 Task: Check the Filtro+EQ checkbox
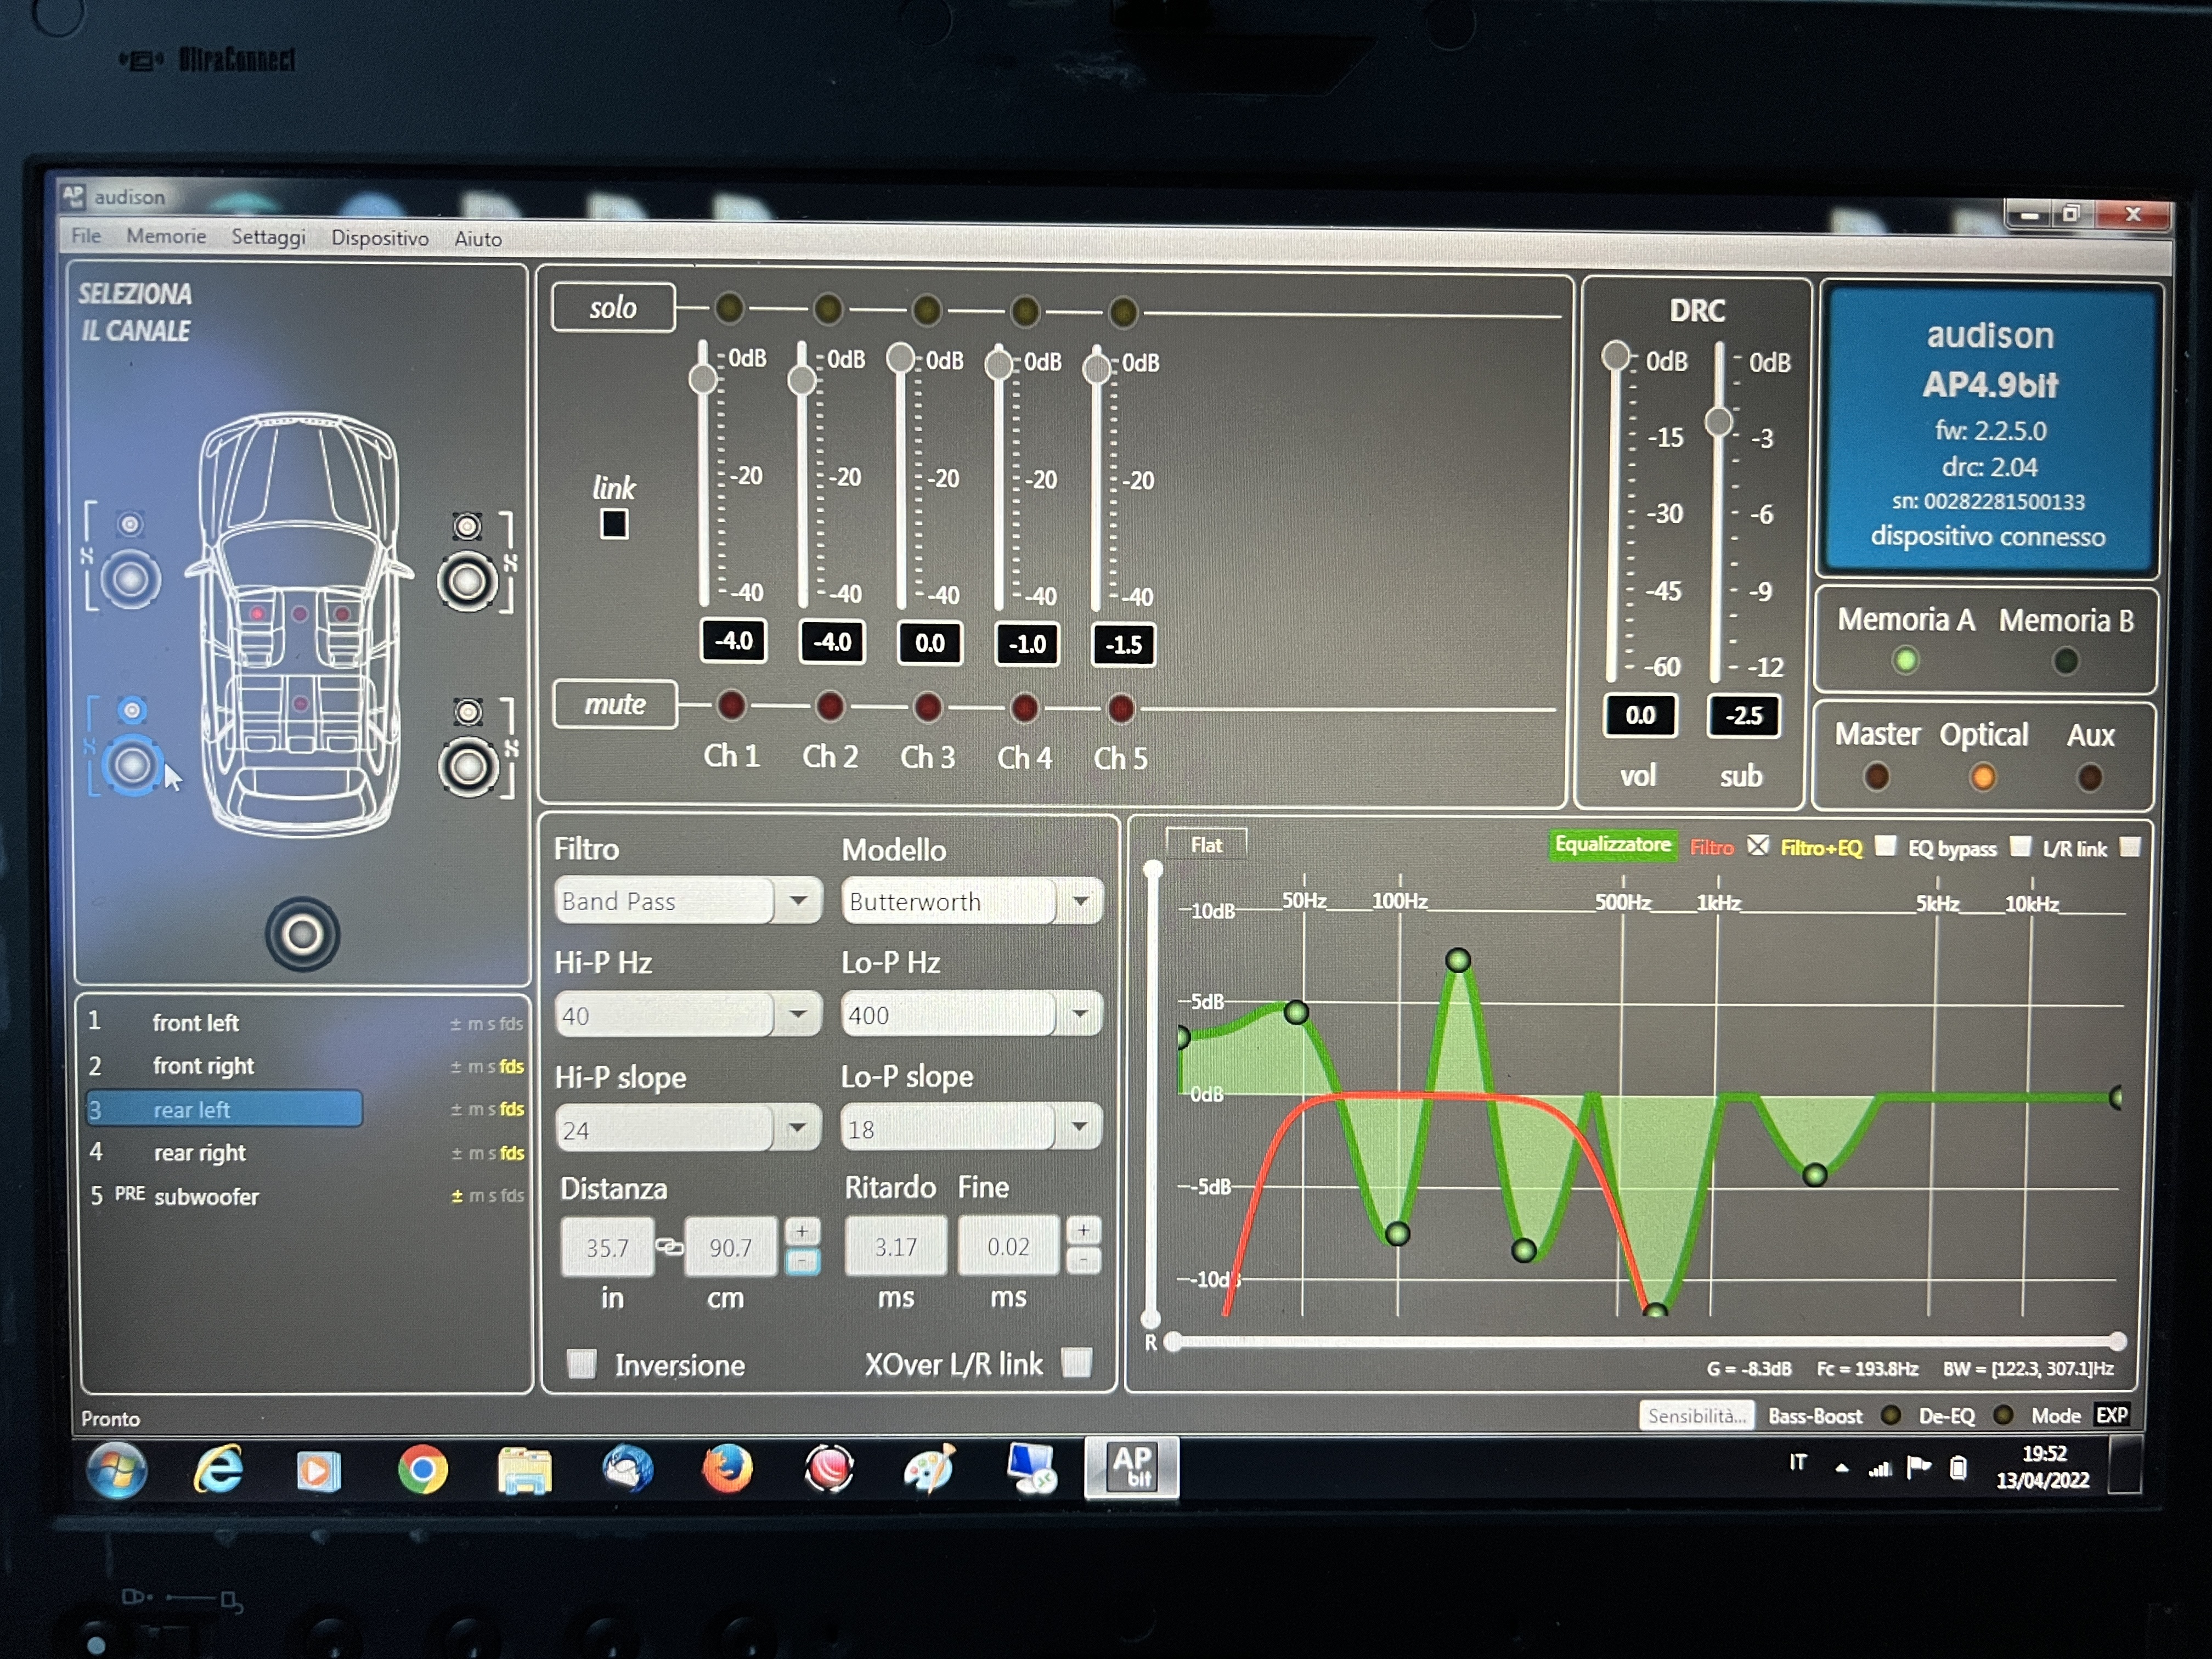click(x=1885, y=846)
